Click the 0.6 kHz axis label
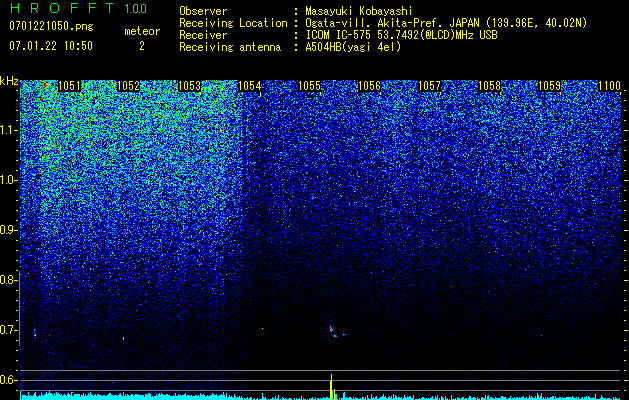The height and width of the screenshot is (400, 629). click(7, 380)
